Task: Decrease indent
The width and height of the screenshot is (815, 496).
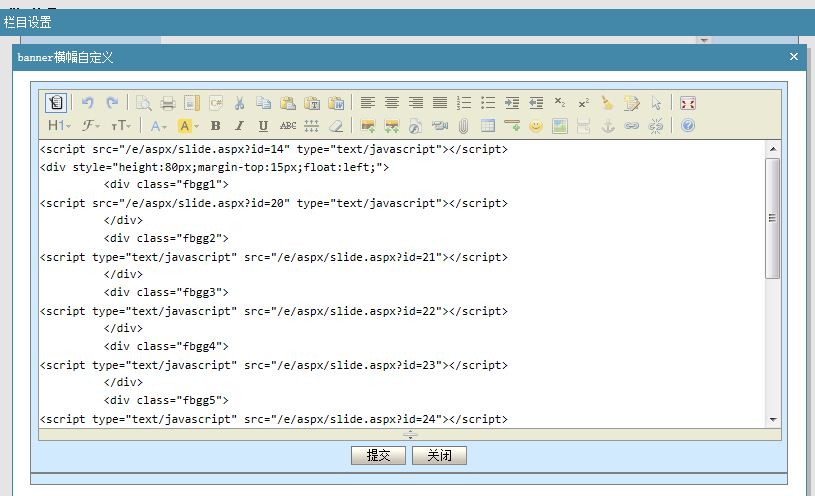Action: (536, 103)
